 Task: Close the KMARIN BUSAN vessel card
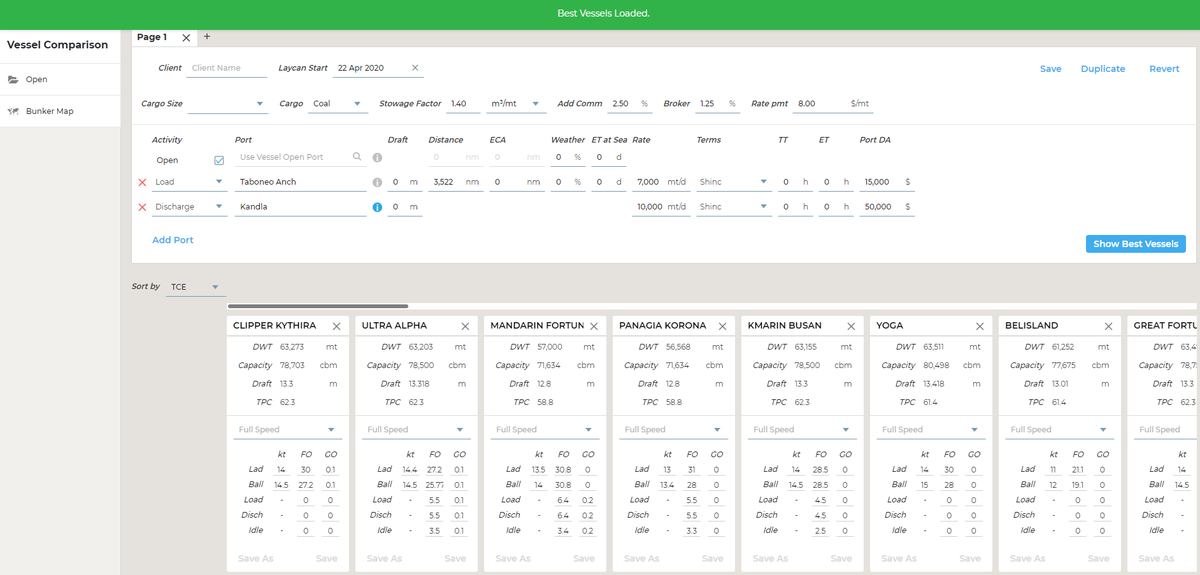851,326
